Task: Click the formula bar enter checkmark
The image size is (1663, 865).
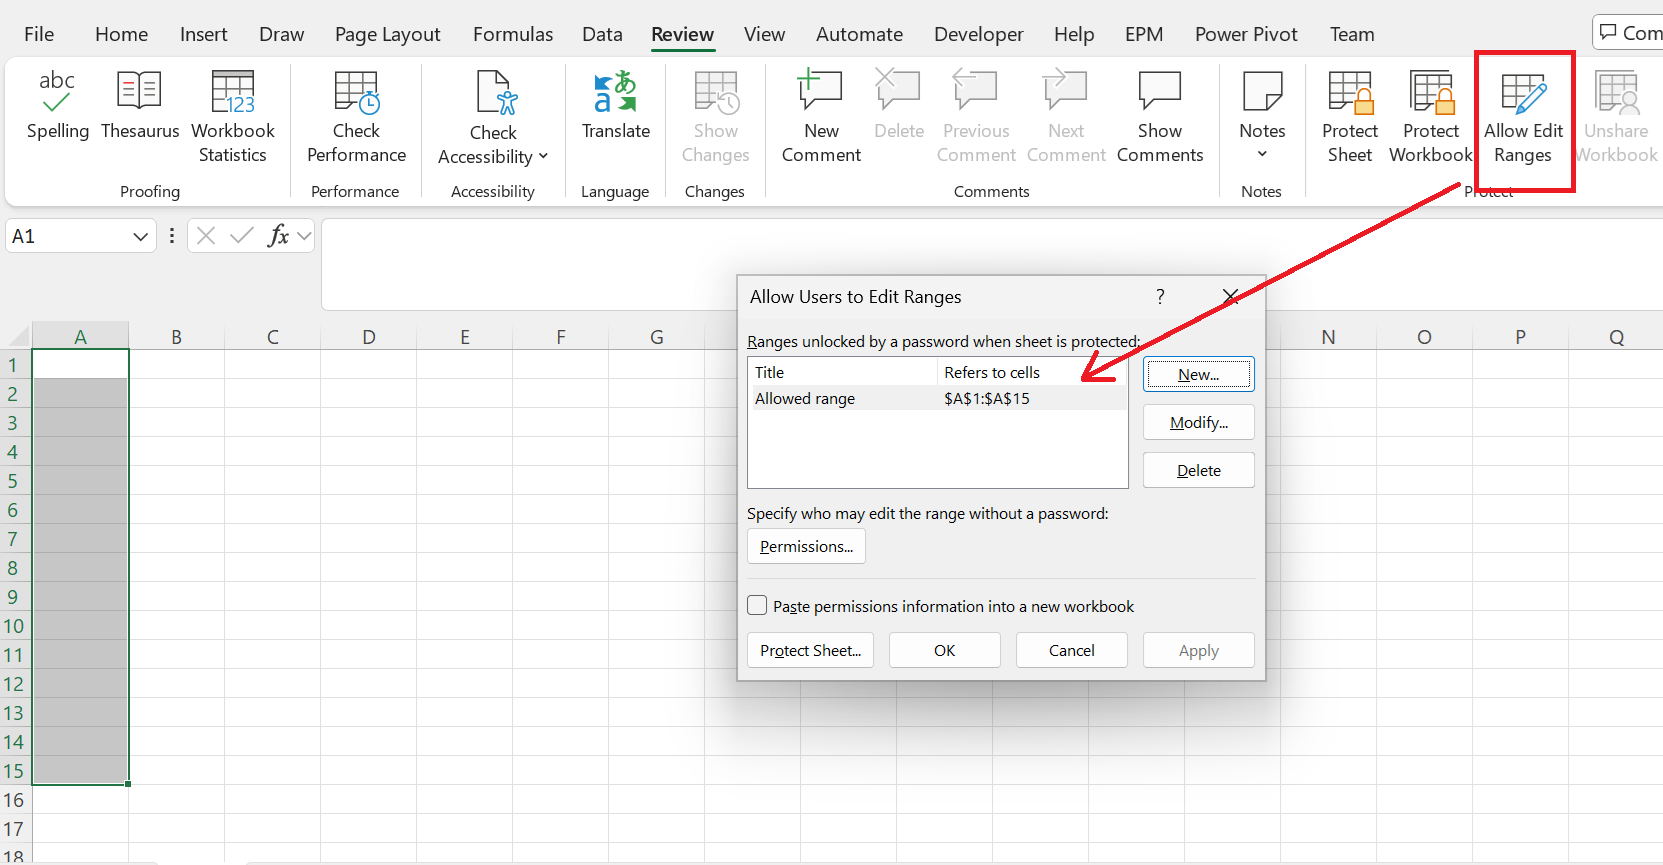Action: (241, 236)
